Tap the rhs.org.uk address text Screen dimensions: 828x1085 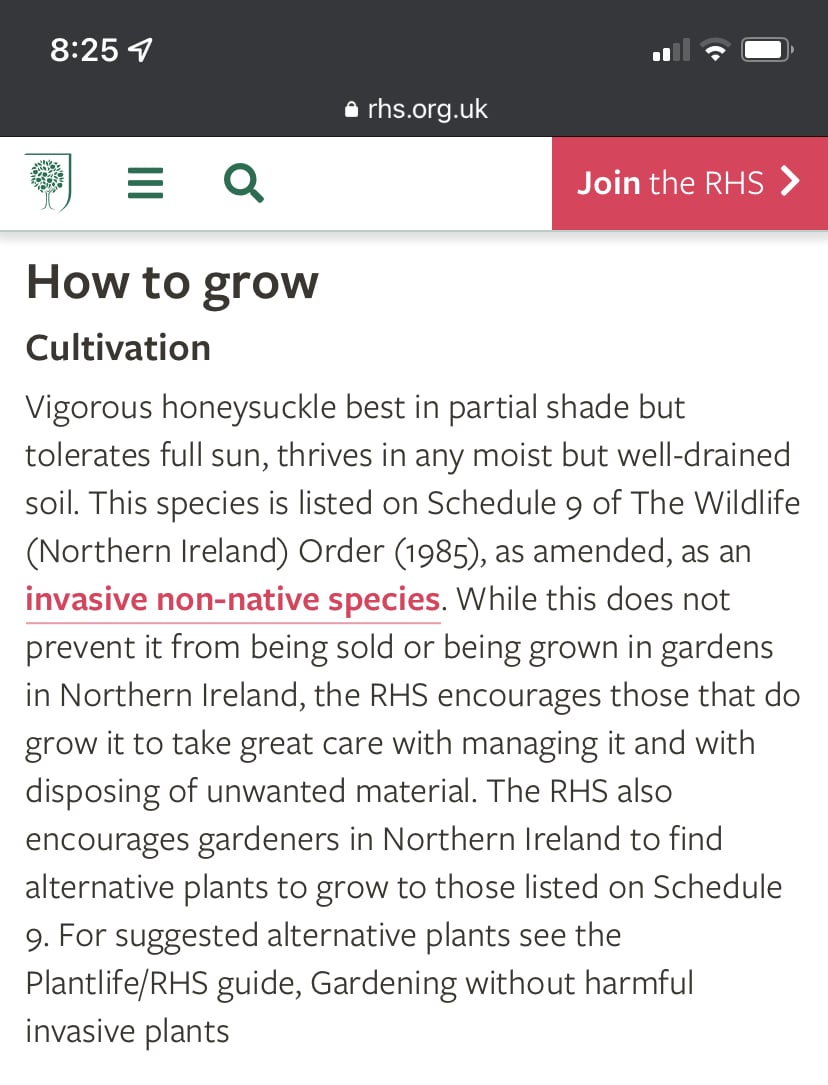(x=427, y=109)
